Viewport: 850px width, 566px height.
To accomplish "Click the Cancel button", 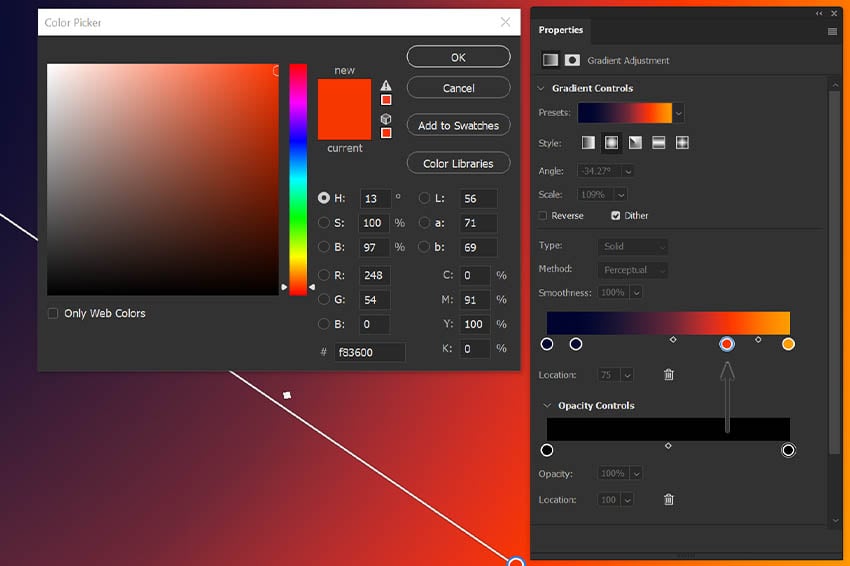I will click(458, 88).
